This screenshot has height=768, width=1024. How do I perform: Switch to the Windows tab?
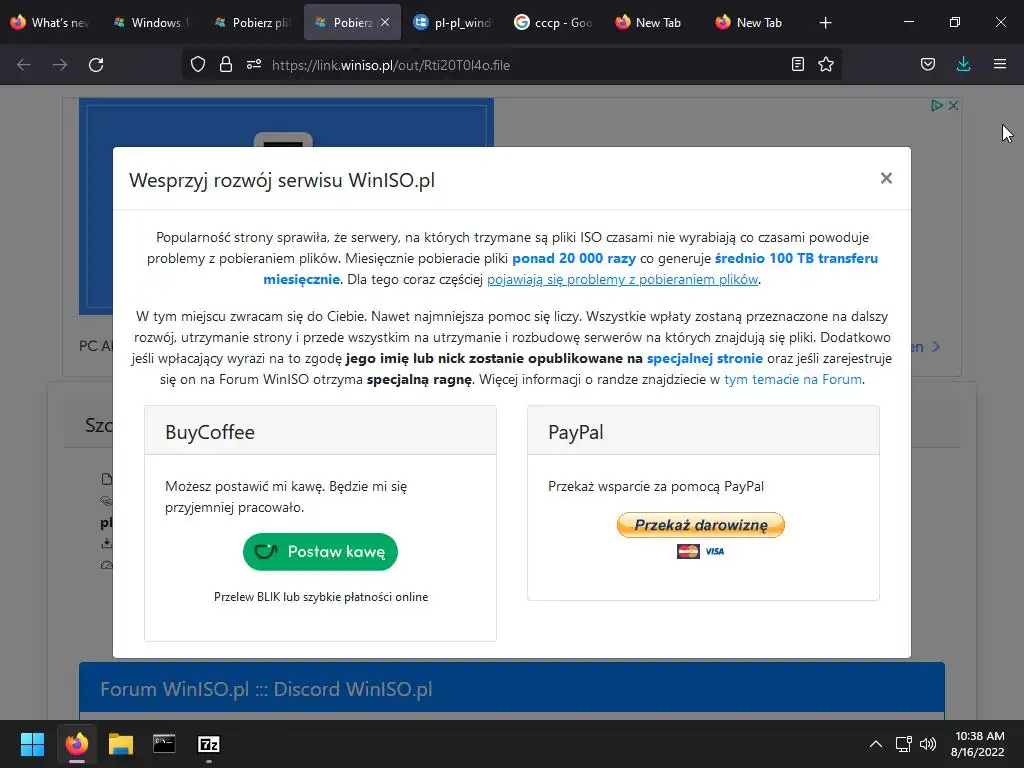151,23
